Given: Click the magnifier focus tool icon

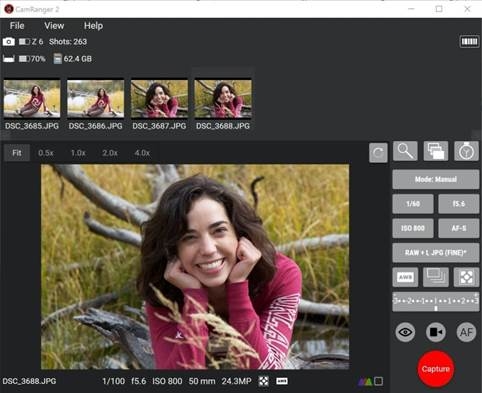Looking at the screenshot, I should (x=405, y=151).
